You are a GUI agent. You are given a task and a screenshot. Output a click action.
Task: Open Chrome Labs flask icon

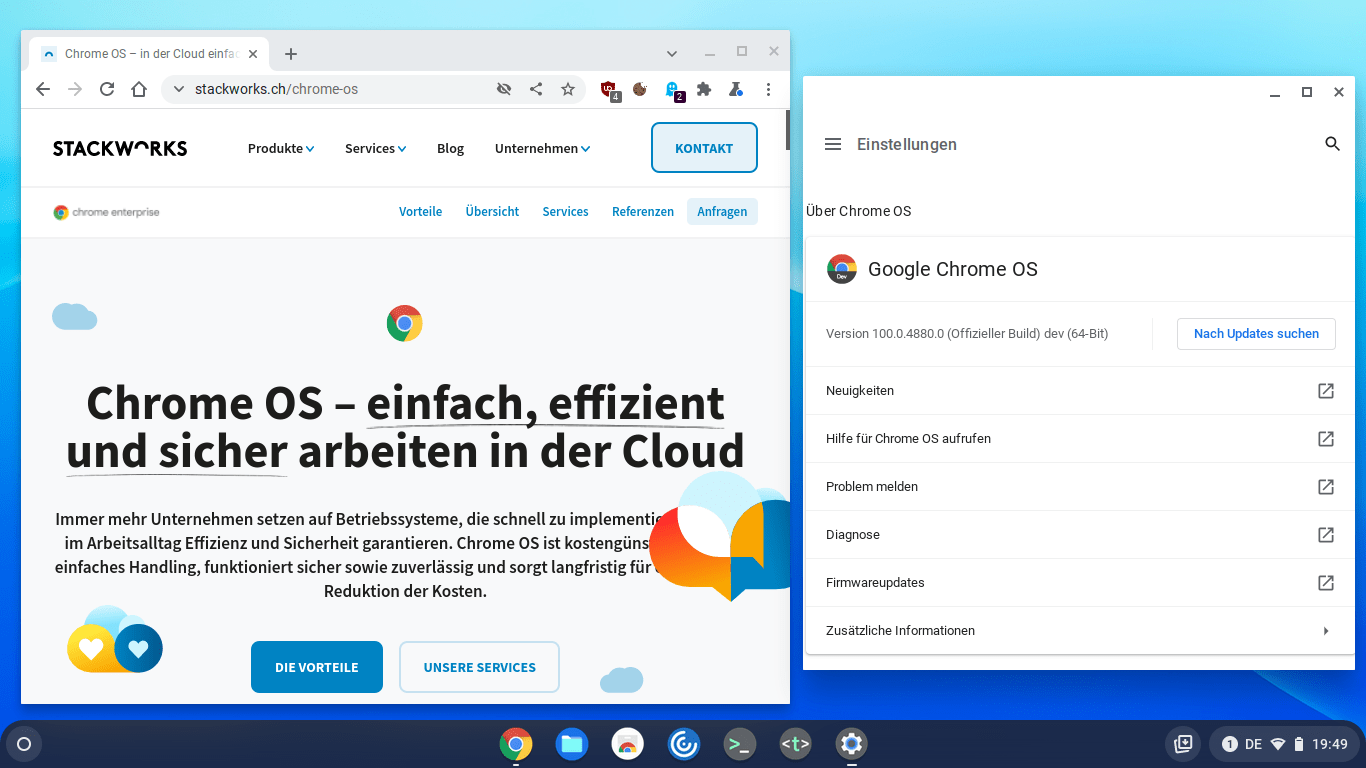click(x=736, y=89)
